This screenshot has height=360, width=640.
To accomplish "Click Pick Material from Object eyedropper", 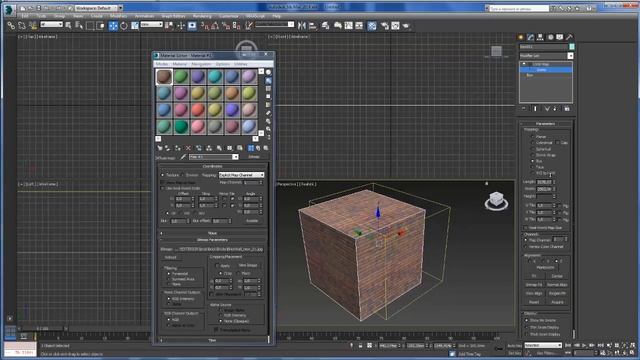I will (x=183, y=157).
